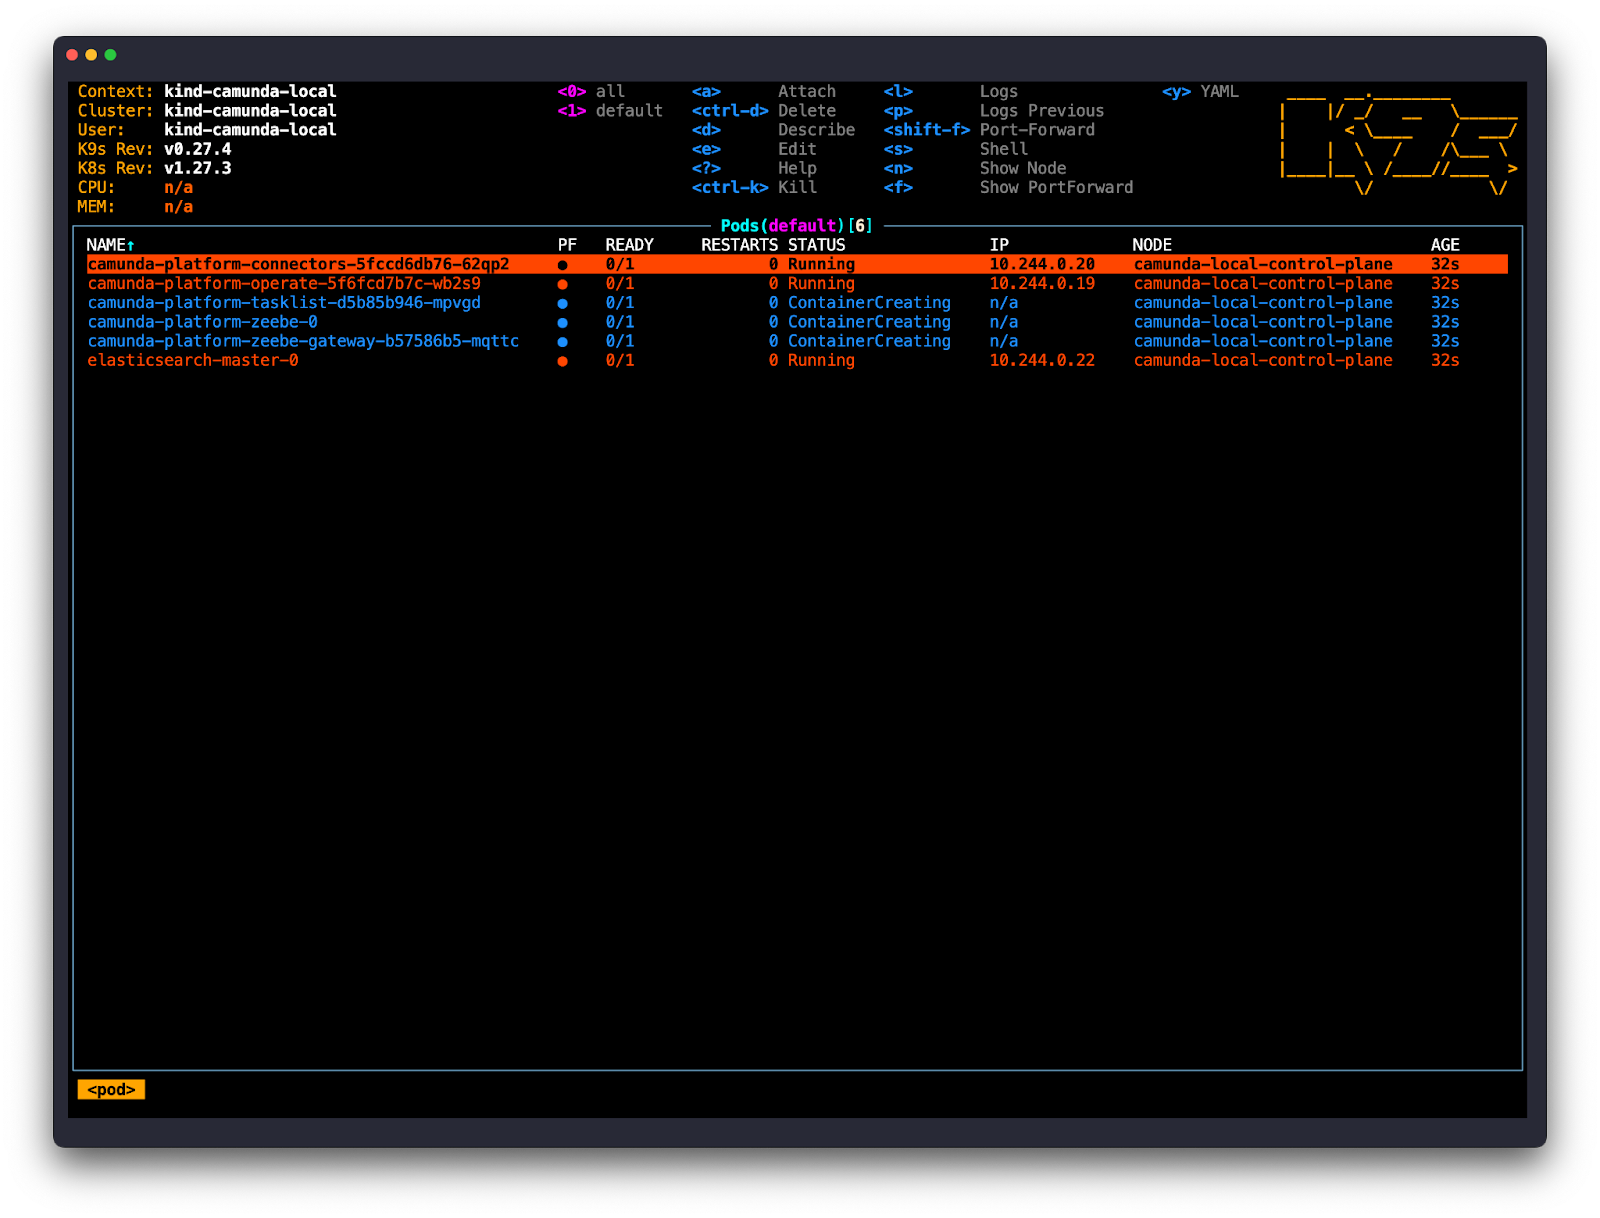The image size is (1600, 1218).
Task: Click the <pod> breadcrumb at bottom
Action: click(111, 1089)
